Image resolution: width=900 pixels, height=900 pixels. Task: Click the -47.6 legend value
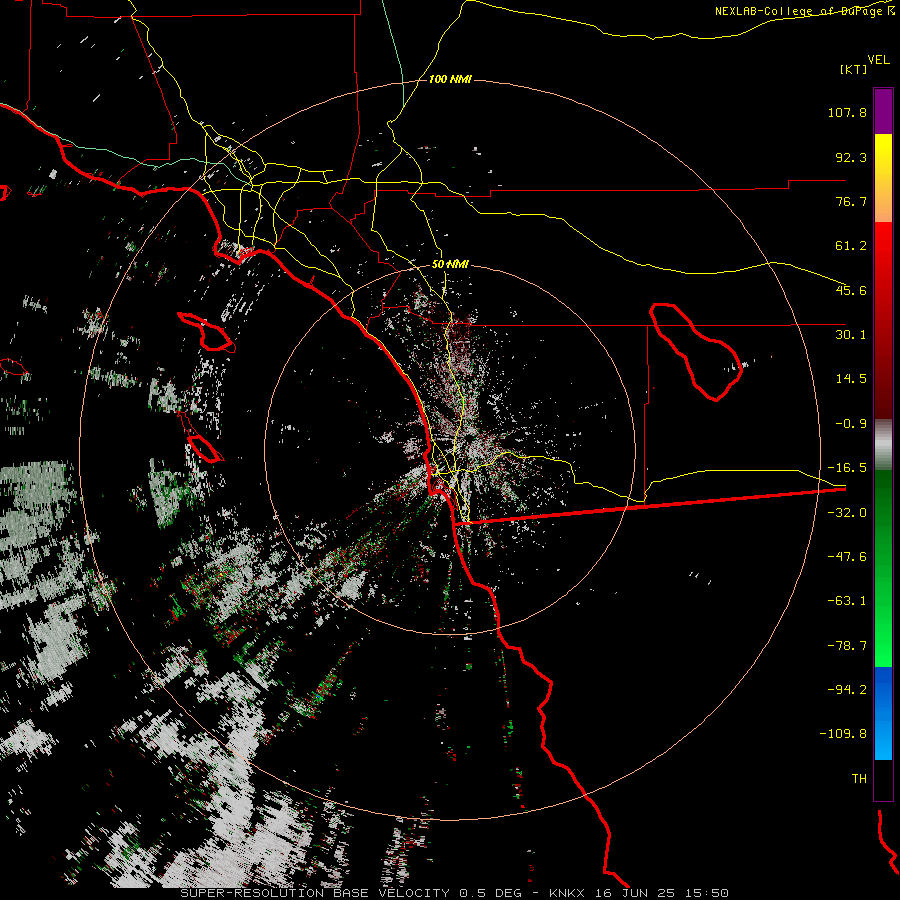tap(847, 557)
